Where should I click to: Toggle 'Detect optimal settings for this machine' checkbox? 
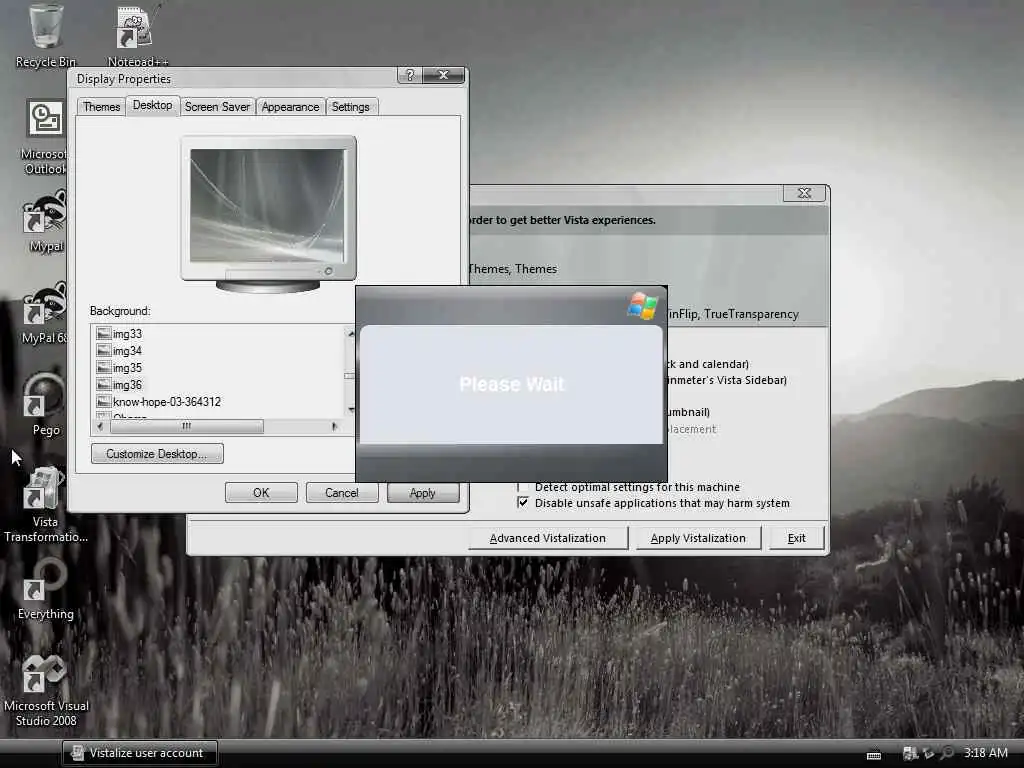pos(522,487)
